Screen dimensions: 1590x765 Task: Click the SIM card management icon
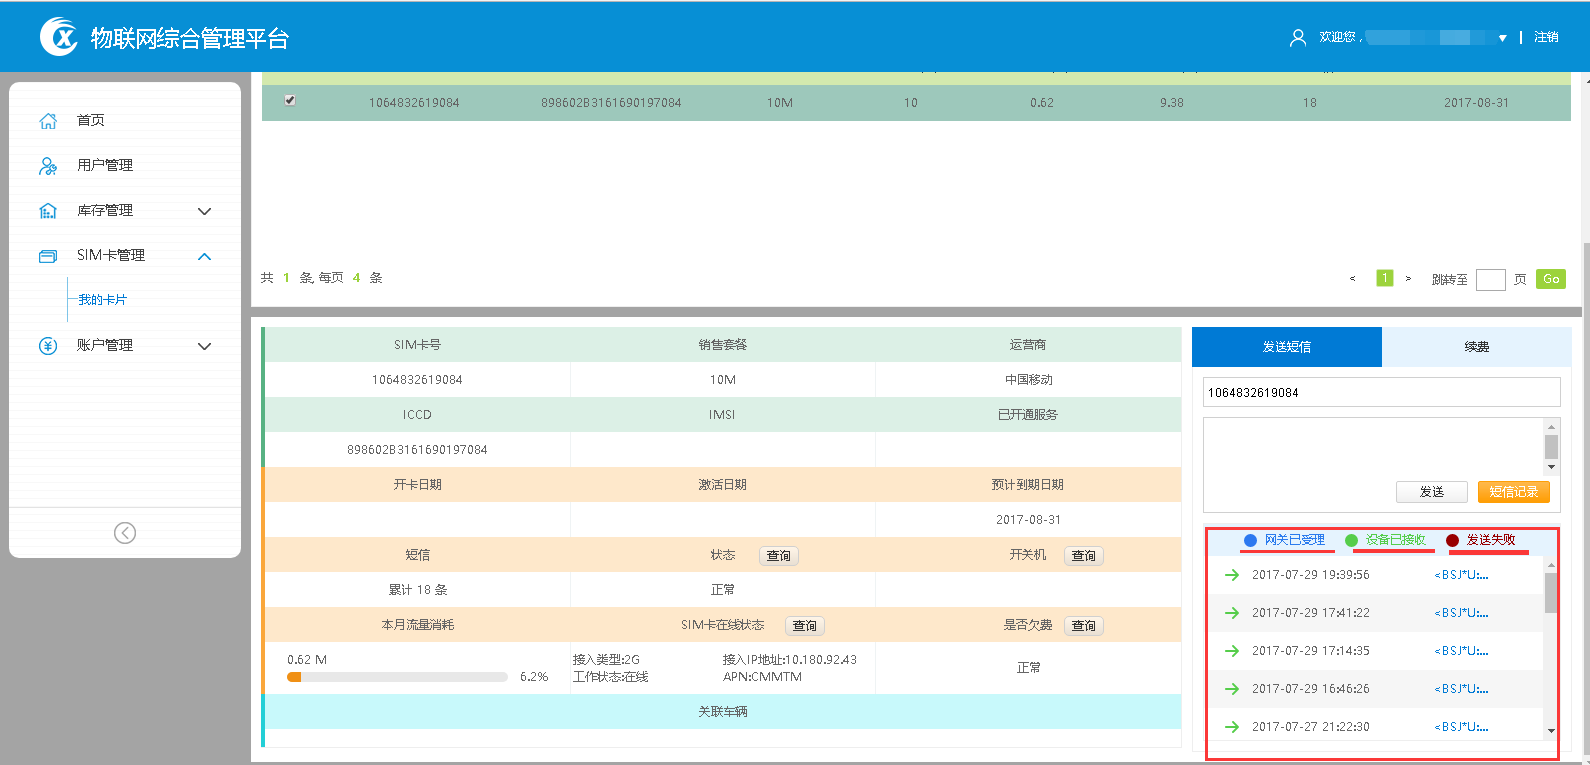coord(48,256)
